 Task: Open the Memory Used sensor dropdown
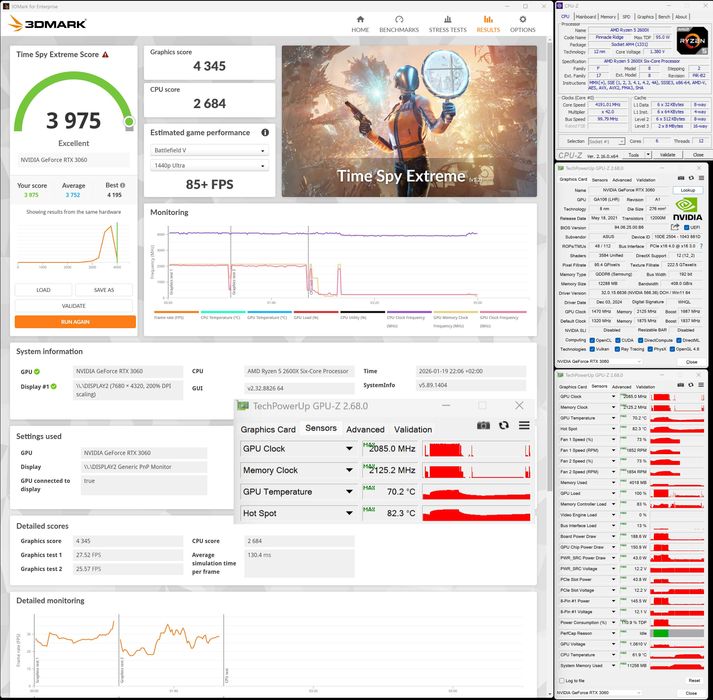(x=613, y=483)
